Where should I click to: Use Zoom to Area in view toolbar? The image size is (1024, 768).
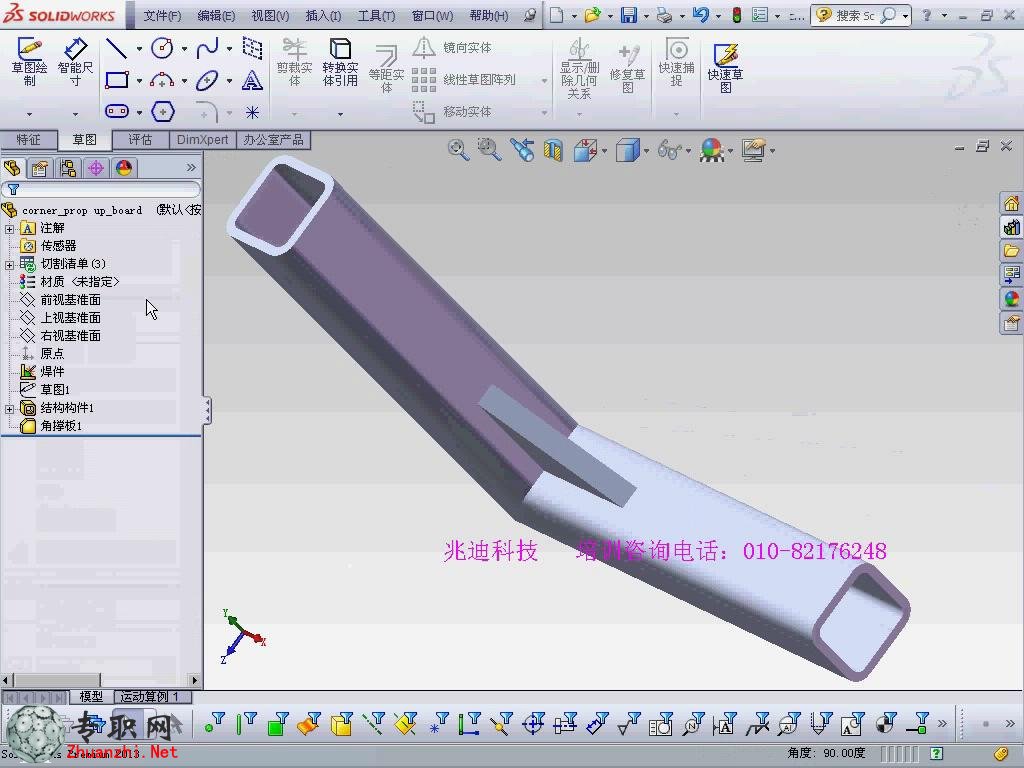[489, 150]
